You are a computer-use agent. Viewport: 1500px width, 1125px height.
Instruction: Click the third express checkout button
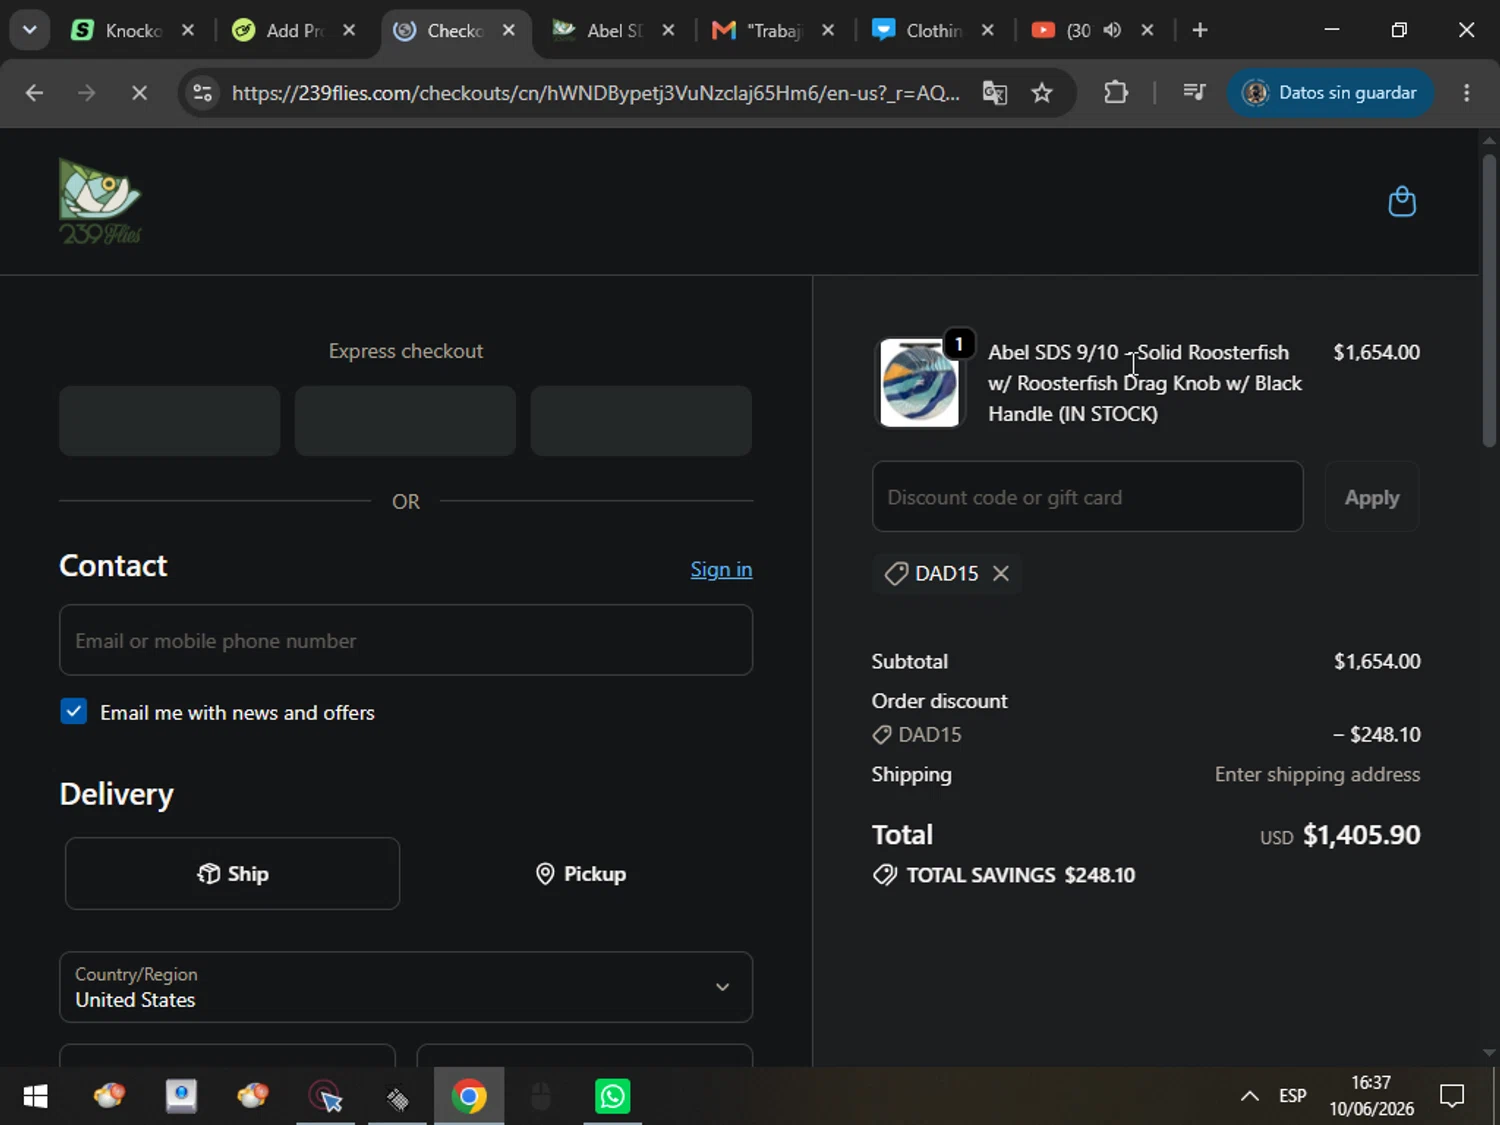[641, 421]
